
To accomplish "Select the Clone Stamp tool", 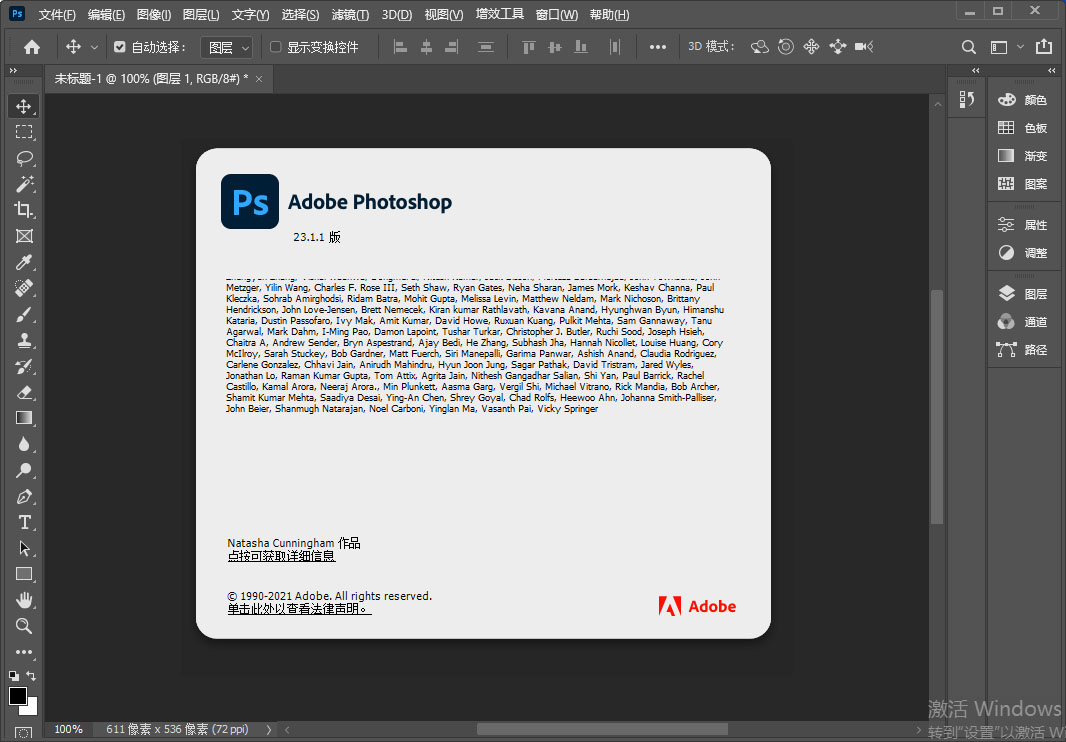I will pyautogui.click(x=24, y=340).
